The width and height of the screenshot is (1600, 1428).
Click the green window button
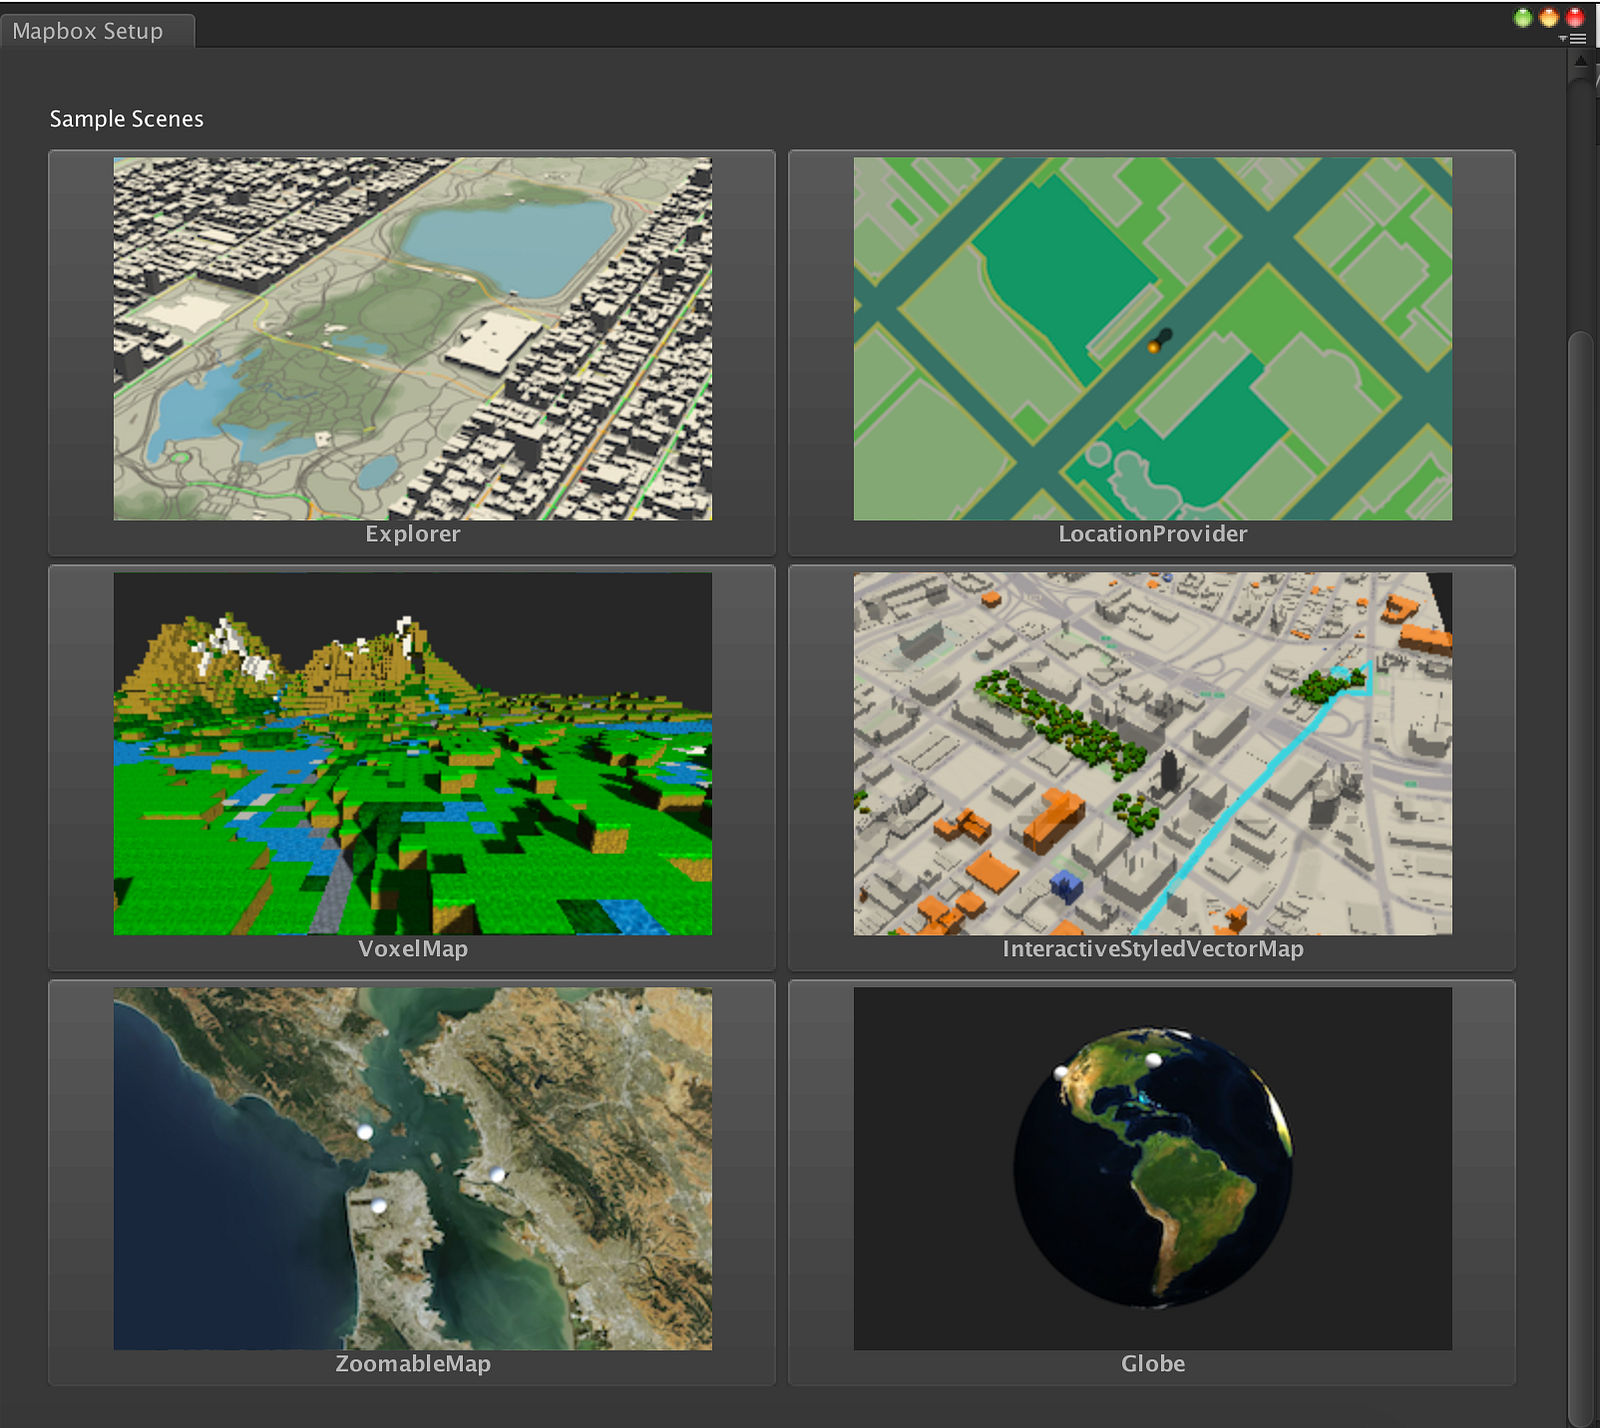pos(1523,17)
